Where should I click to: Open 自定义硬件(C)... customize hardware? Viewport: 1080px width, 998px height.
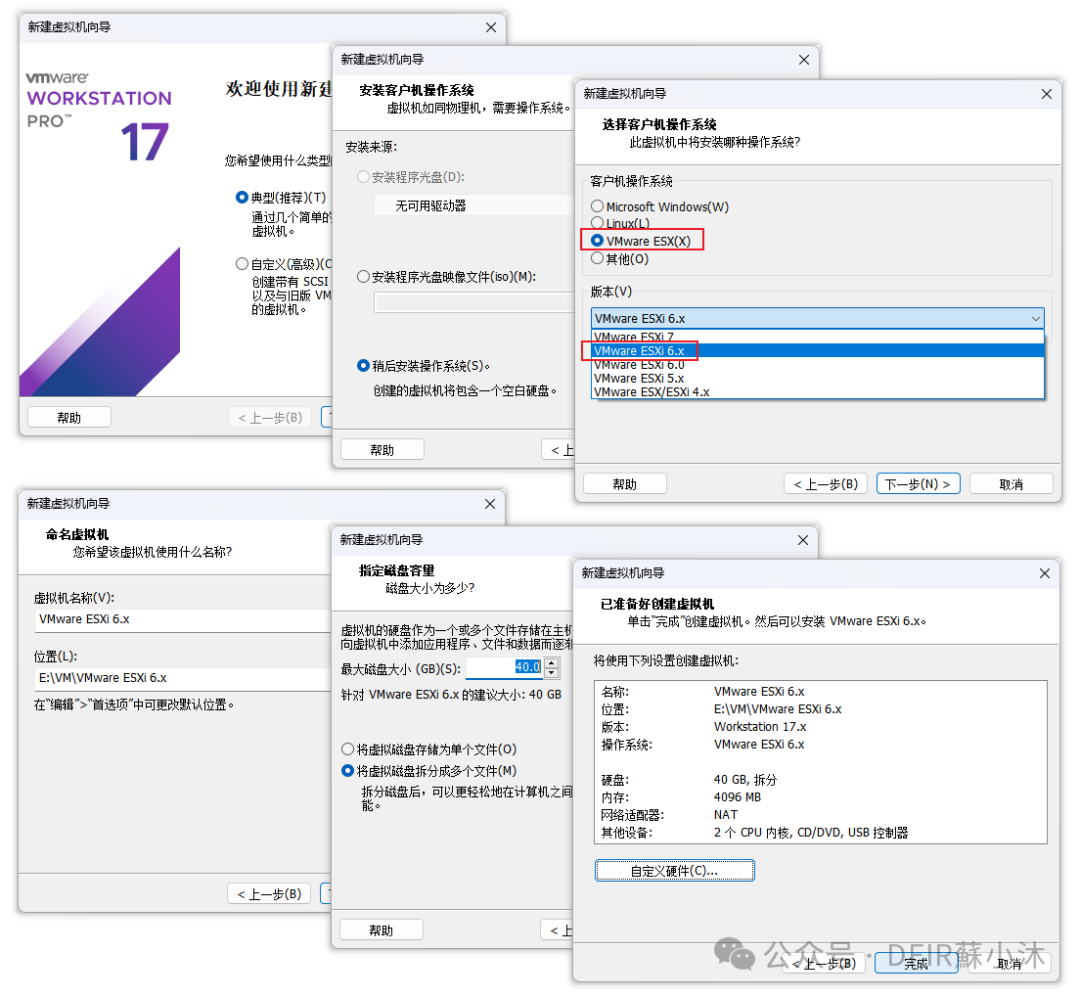coord(674,871)
